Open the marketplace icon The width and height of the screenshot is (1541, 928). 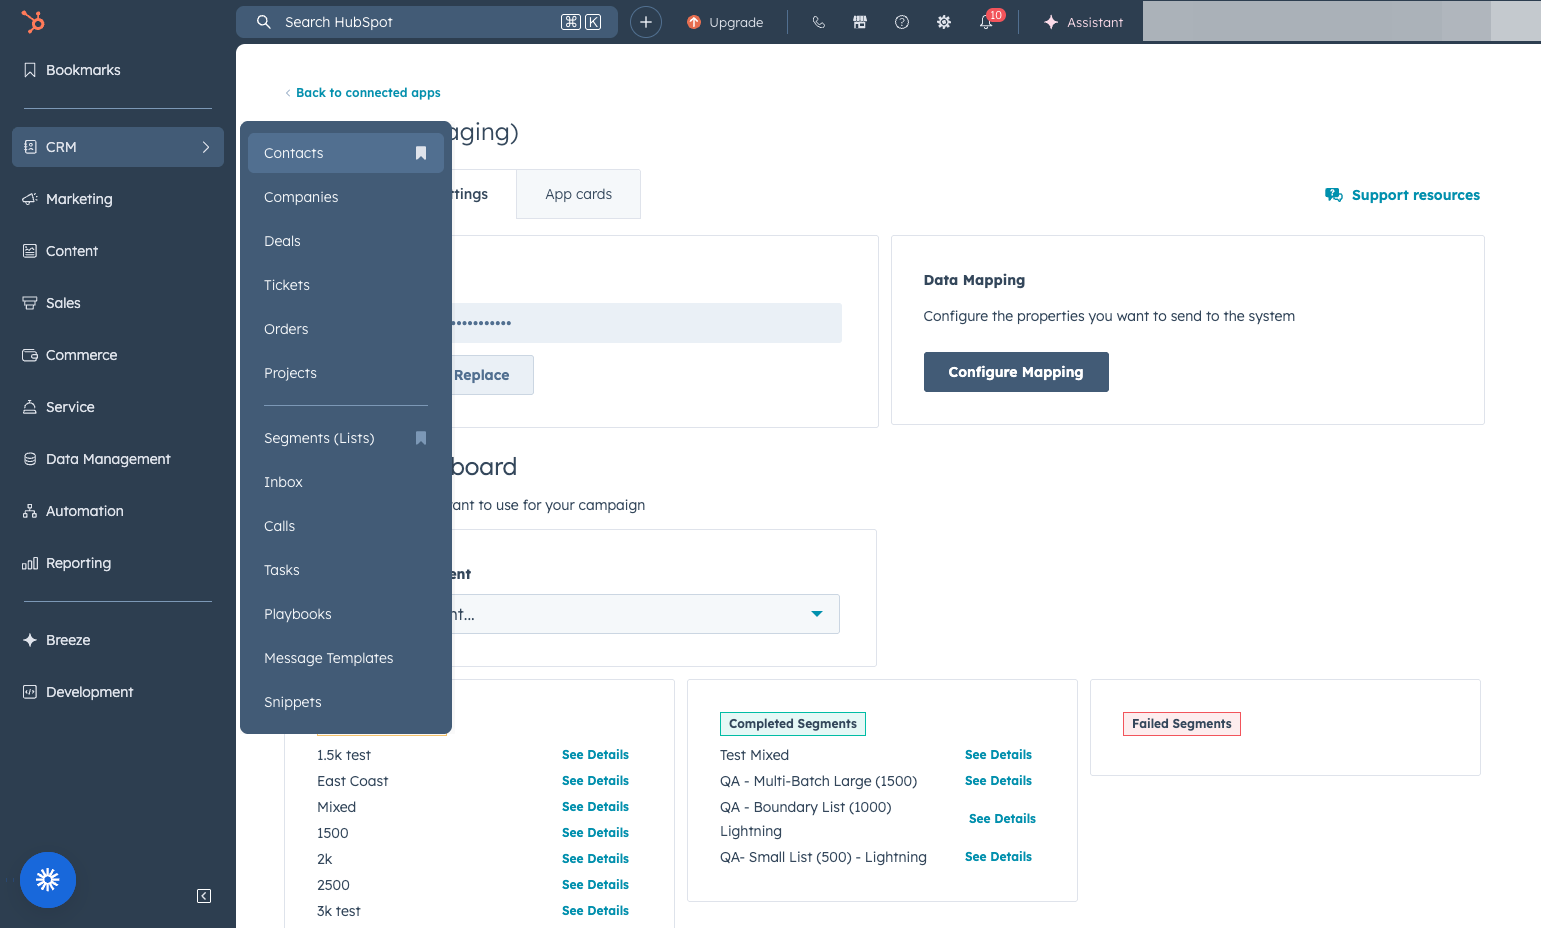pyautogui.click(x=860, y=22)
